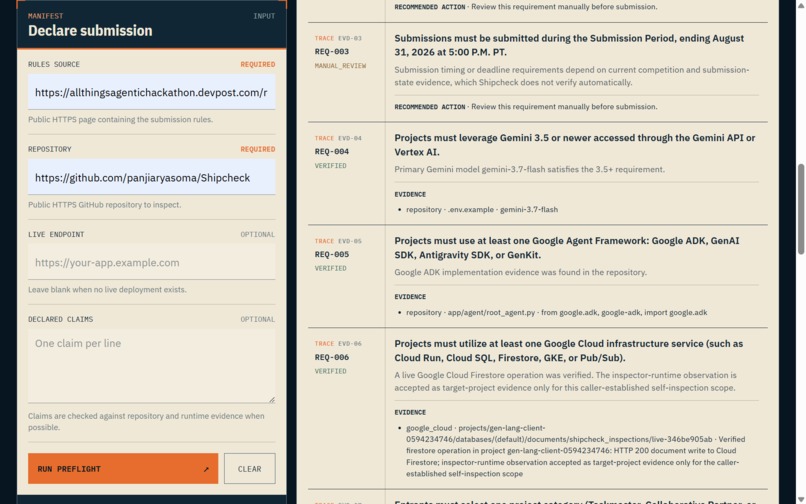The height and width of the screenshot is (504, 806).
Task: Select the REQ-003 requirement ID
Action: (332, 51)
